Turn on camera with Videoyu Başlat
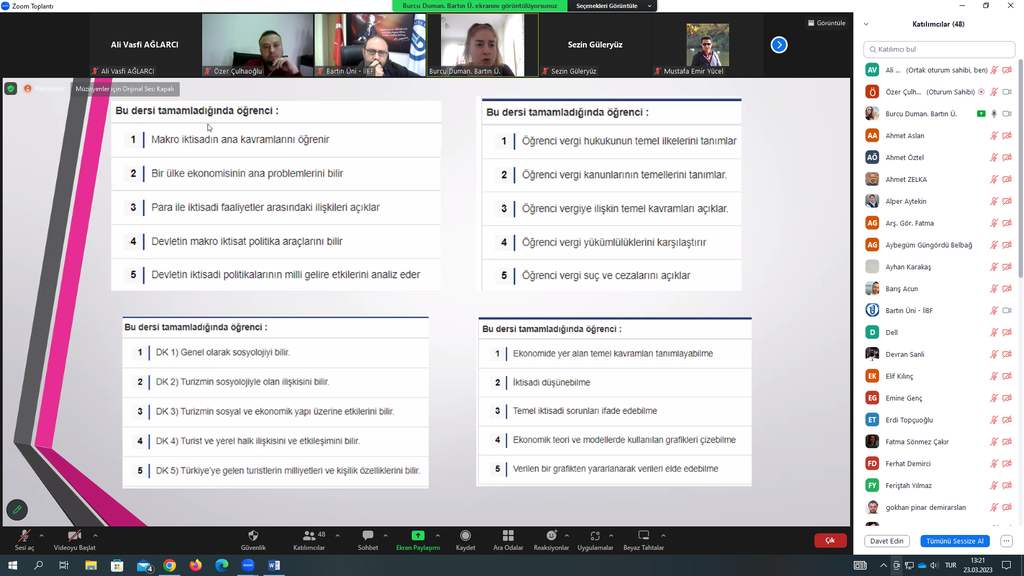 pos(74,537)
